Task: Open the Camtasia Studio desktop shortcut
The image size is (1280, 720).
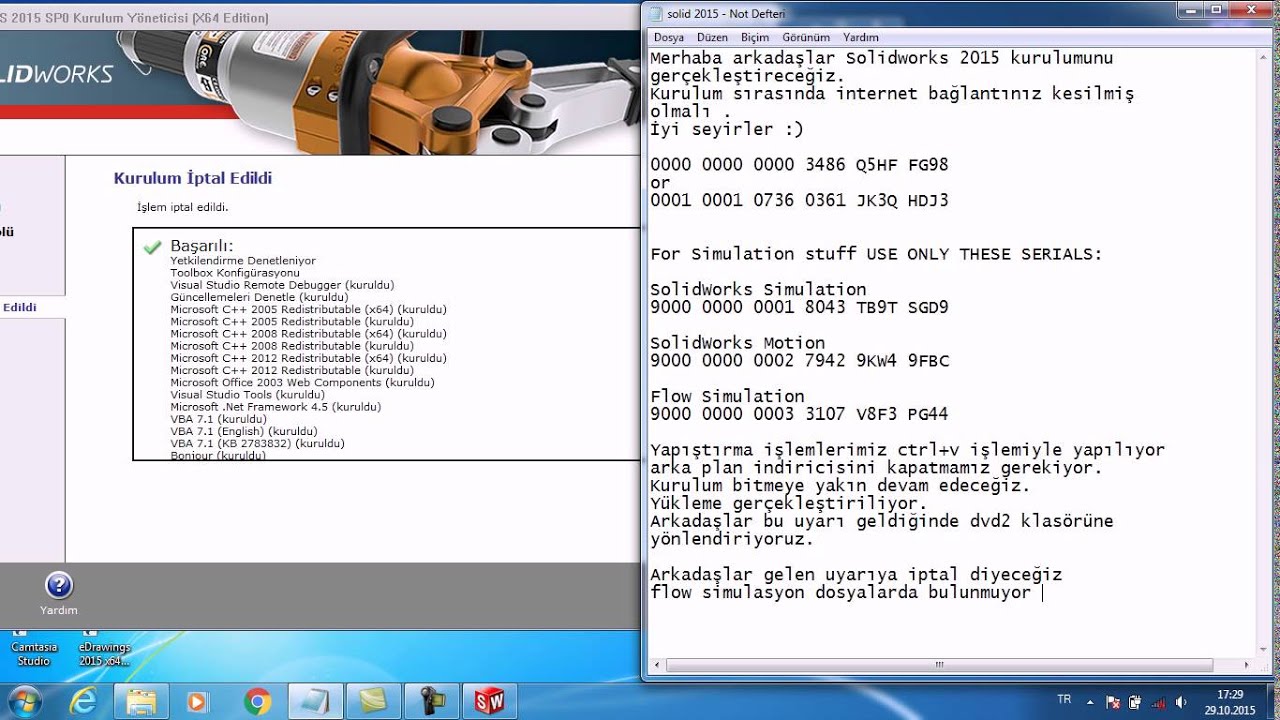Action: [x=32, y=648]
